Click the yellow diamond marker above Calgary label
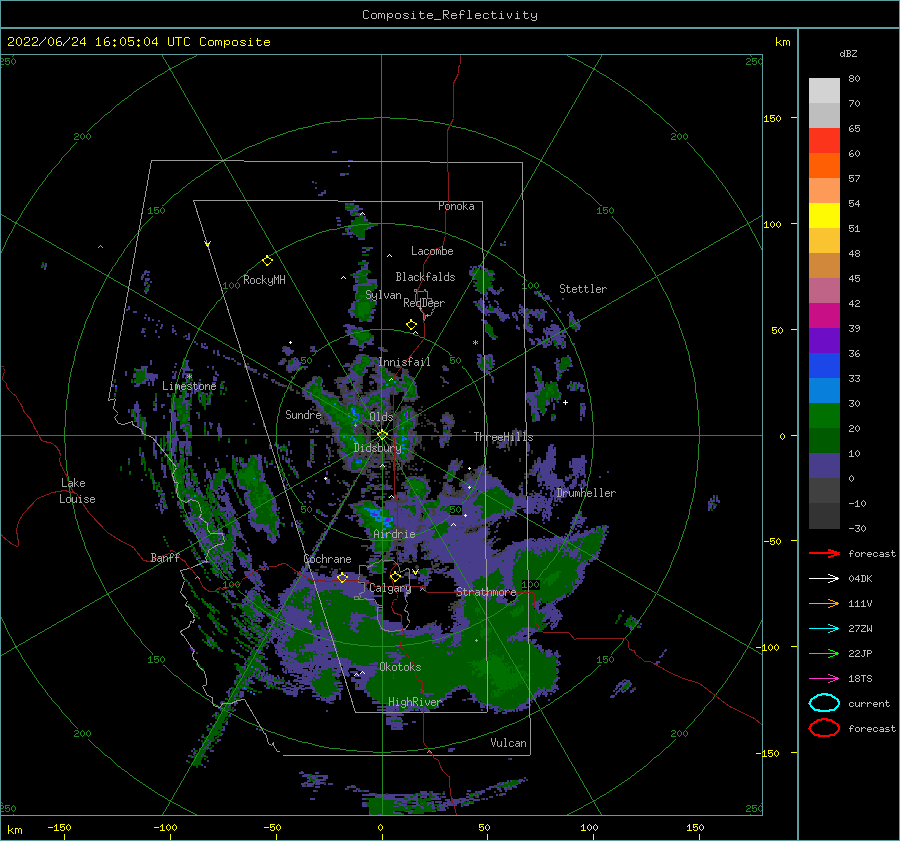This screenshot has width=900, height=841. (x=395, y=576)
